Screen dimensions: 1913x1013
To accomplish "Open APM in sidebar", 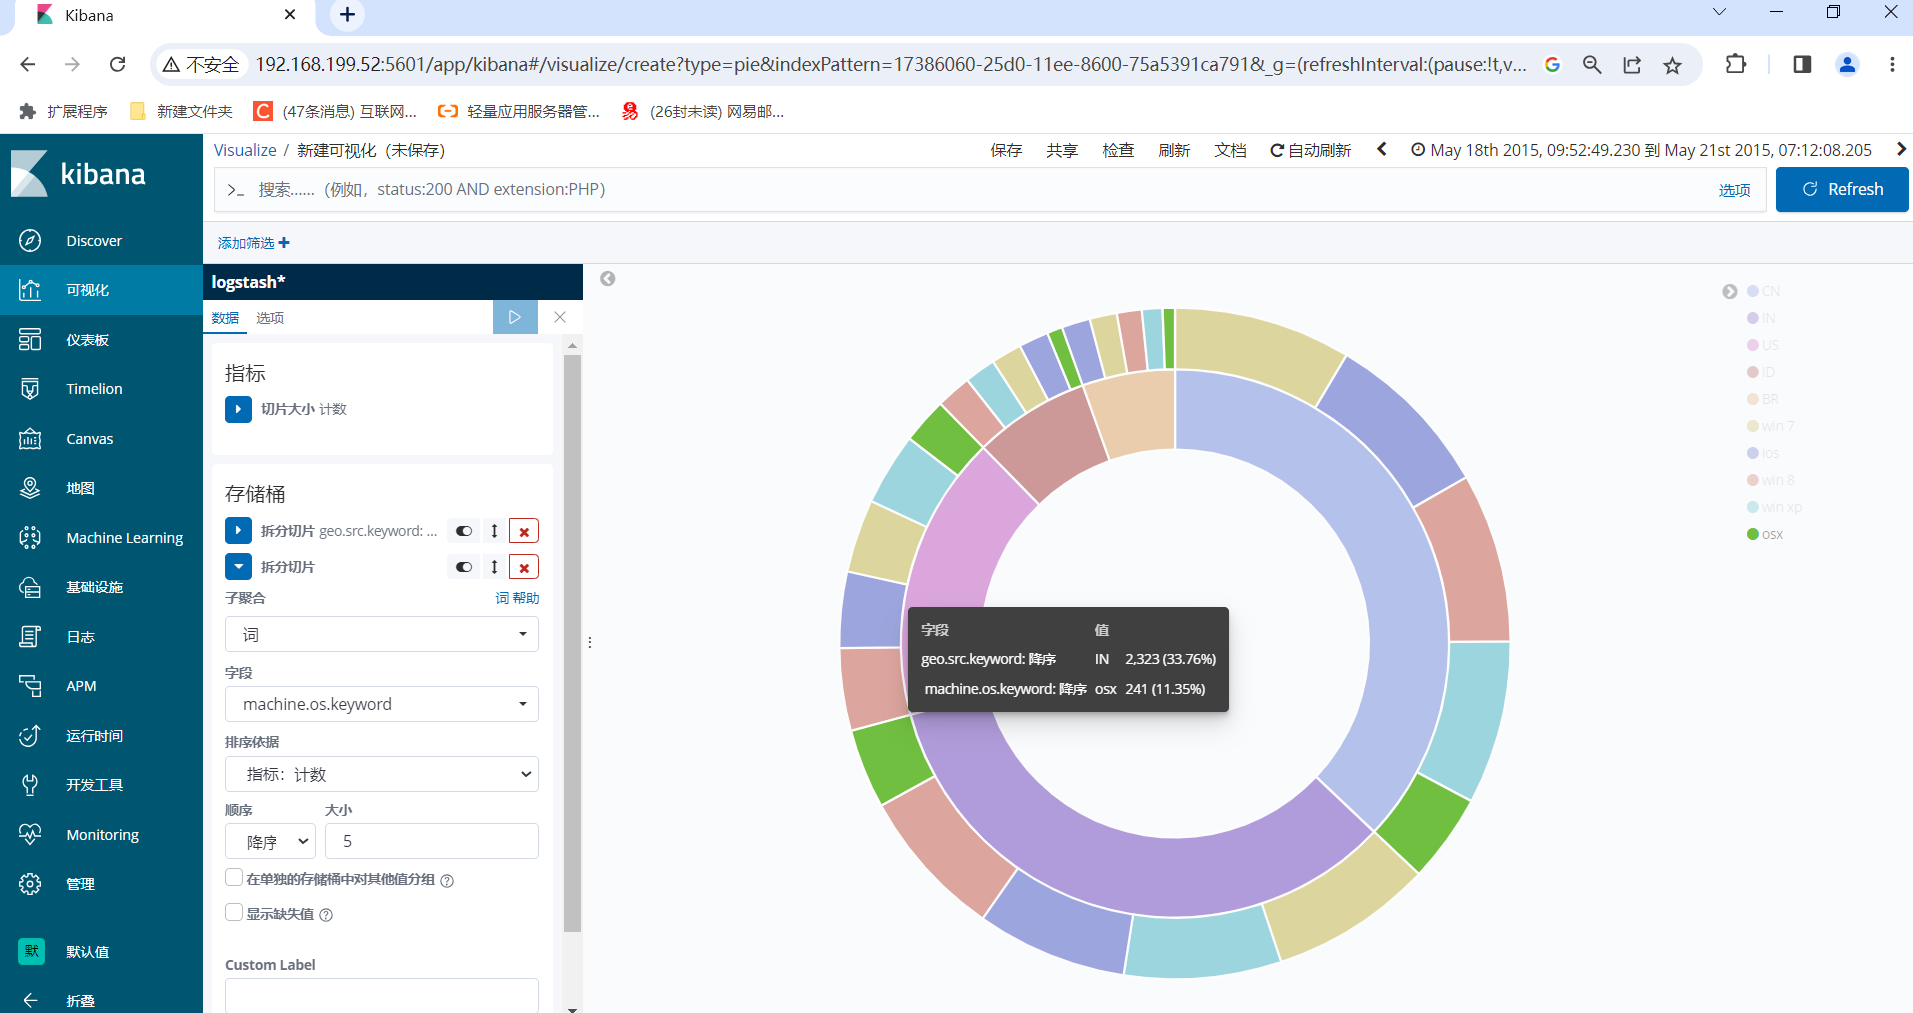I will (81, 686).
